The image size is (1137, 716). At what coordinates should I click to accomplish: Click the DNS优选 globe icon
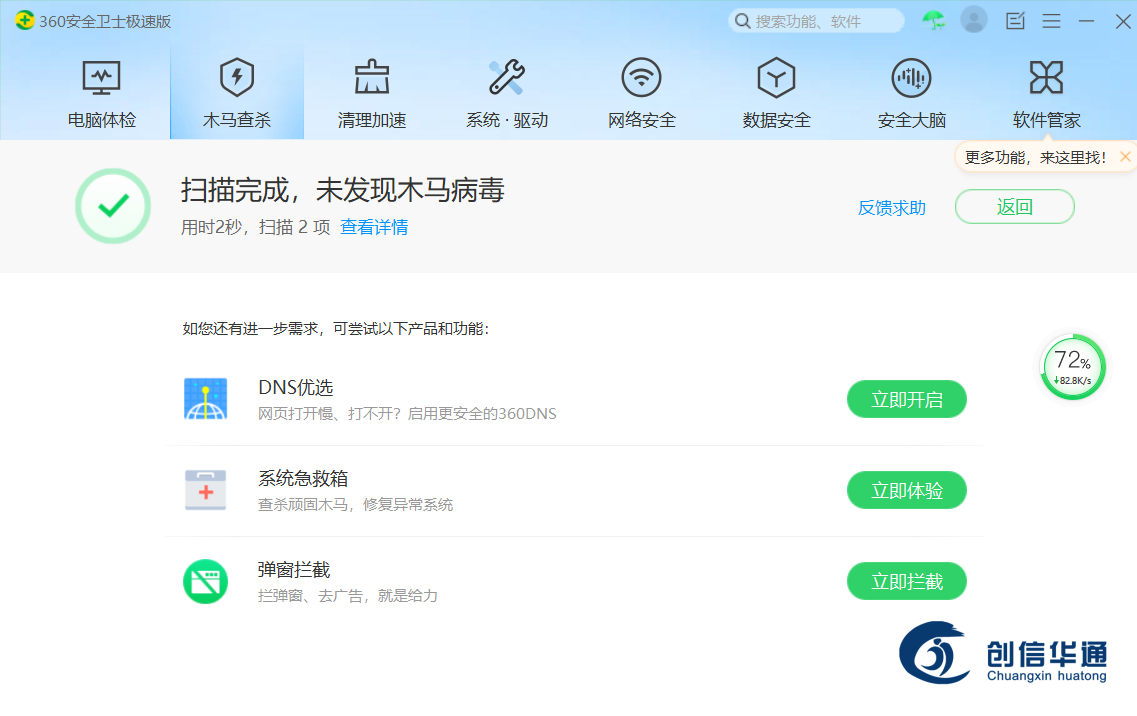pyautogui.click(x=205, y=399)
